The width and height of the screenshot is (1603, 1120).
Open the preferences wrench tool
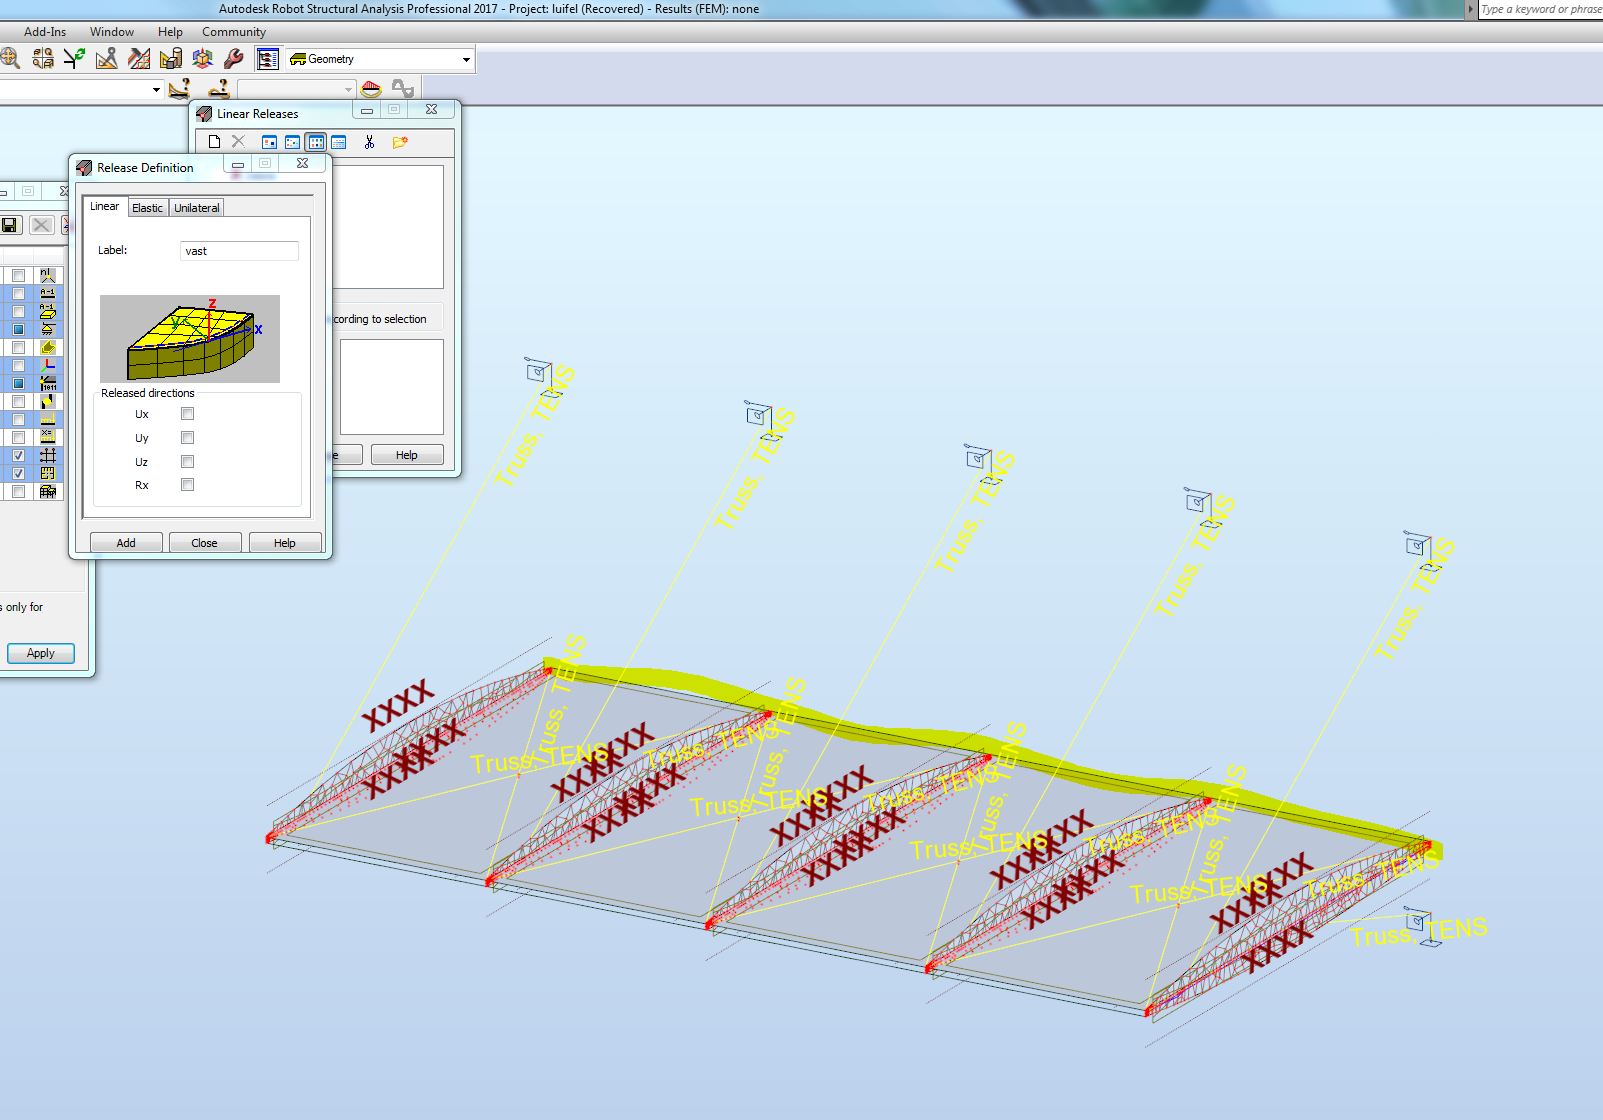233,58
